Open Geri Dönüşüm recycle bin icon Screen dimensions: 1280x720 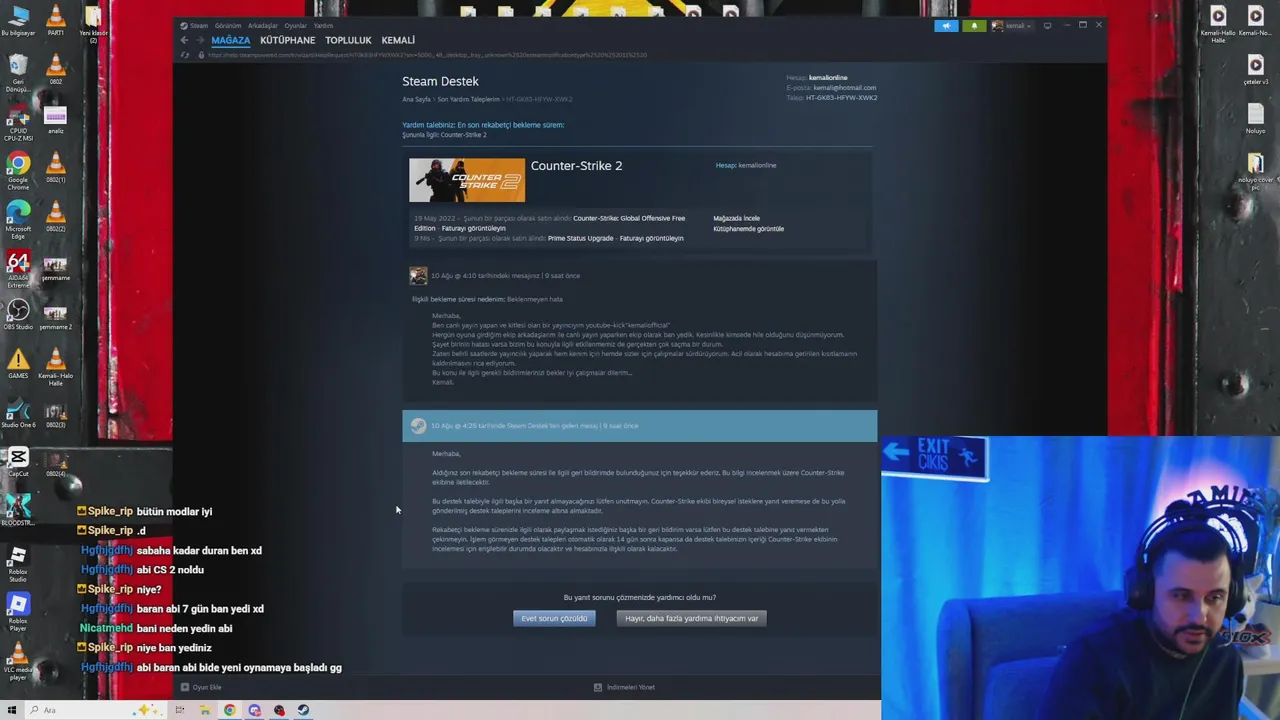(x=18, y=74)
